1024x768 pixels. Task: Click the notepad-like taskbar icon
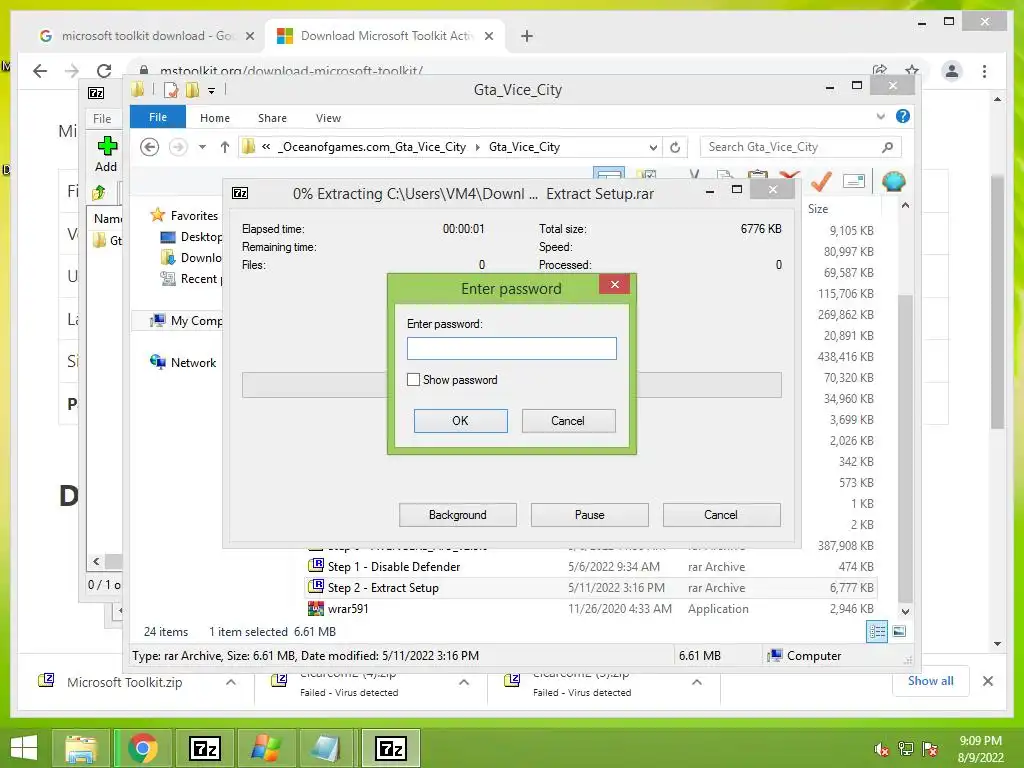pos(327,748)
